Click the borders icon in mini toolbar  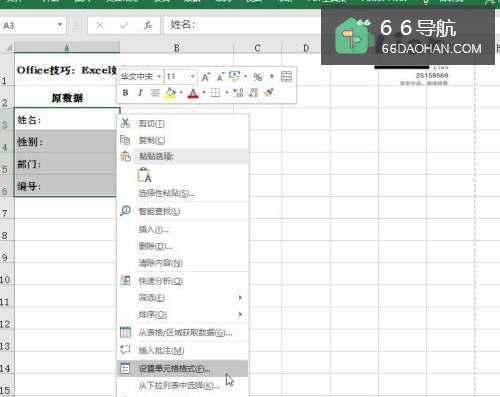(x=215, y=93)
